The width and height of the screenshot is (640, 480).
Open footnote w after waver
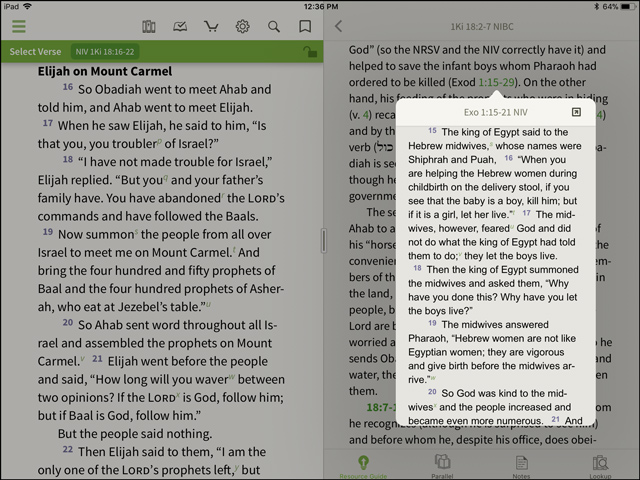232,376
